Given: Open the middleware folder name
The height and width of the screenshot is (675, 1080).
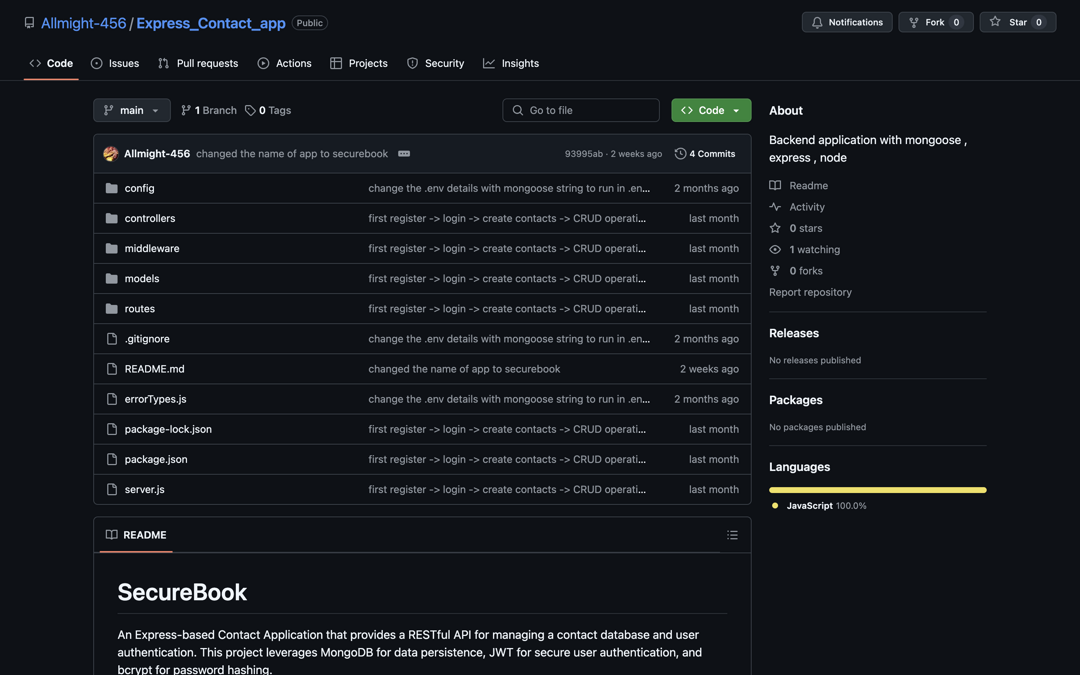Looking at the screenshot, I should (152, 249).
